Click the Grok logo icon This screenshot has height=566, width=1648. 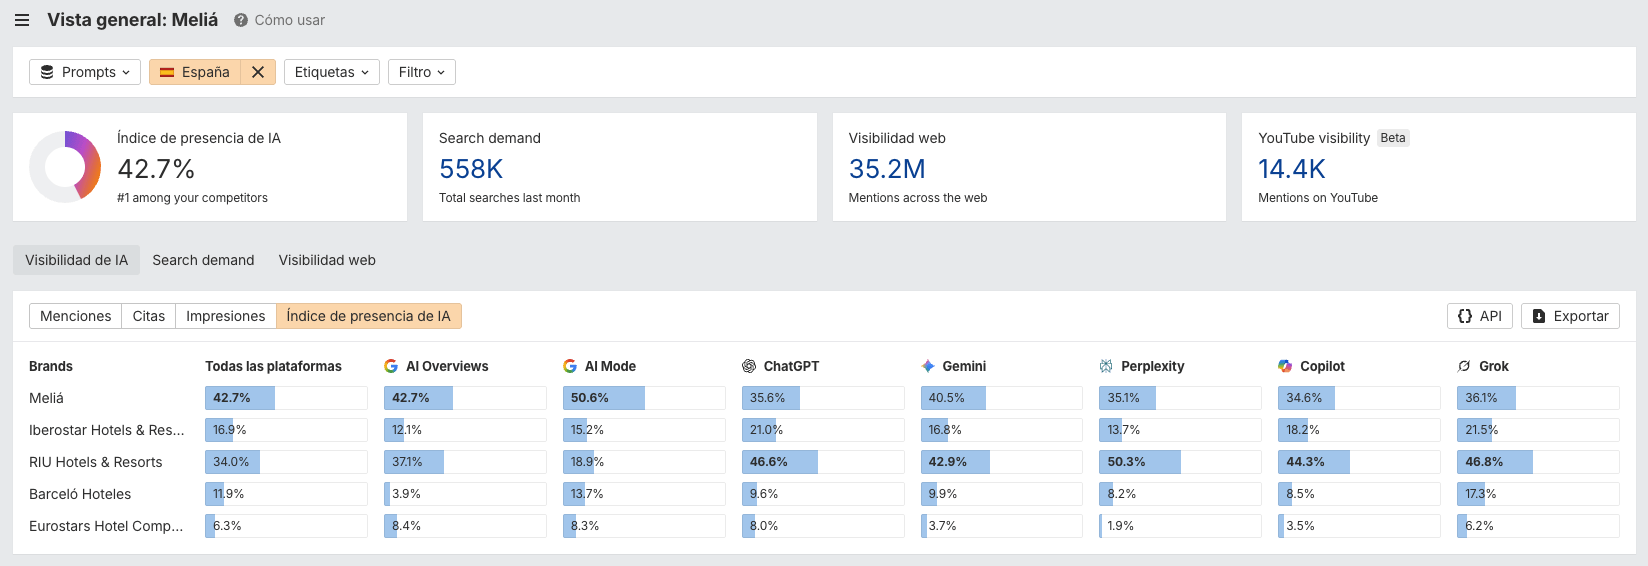pos(1464,366)
